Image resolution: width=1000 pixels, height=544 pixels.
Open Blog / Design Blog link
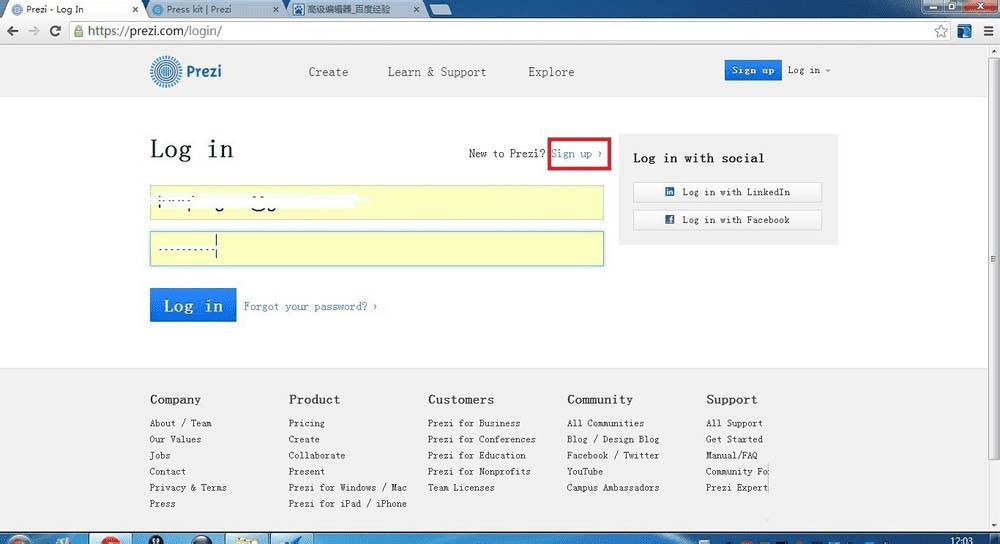613,439
